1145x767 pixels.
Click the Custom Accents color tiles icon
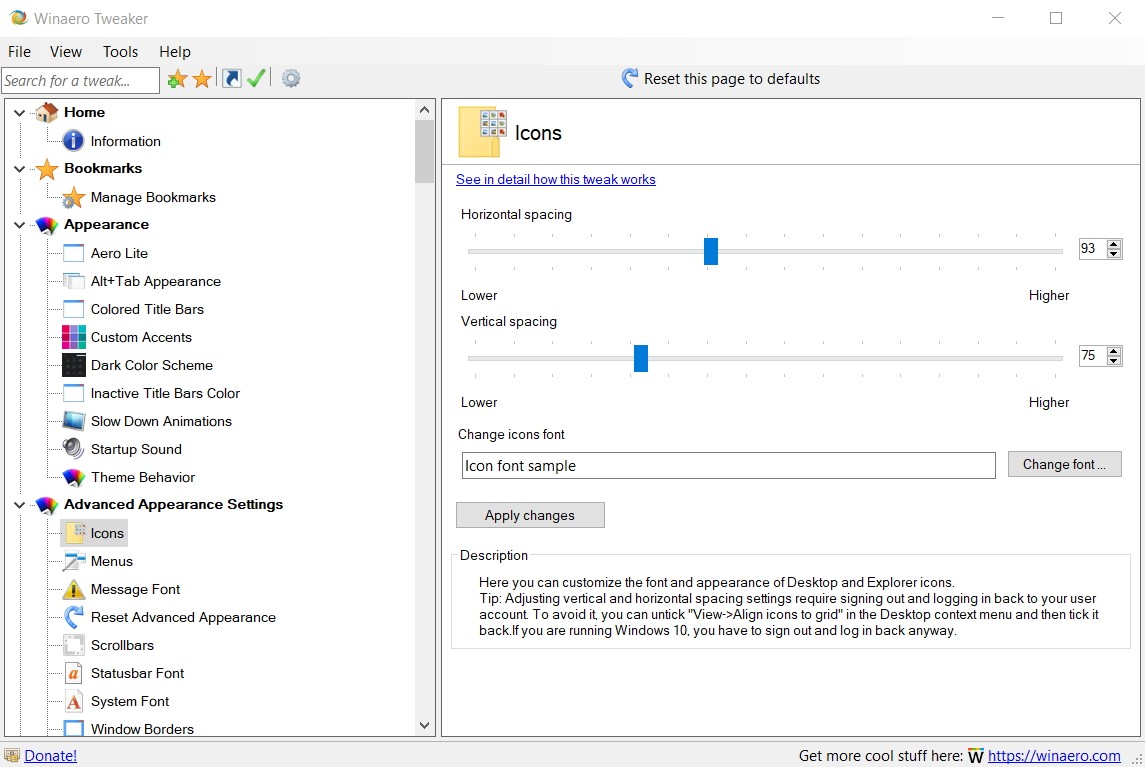74,337
